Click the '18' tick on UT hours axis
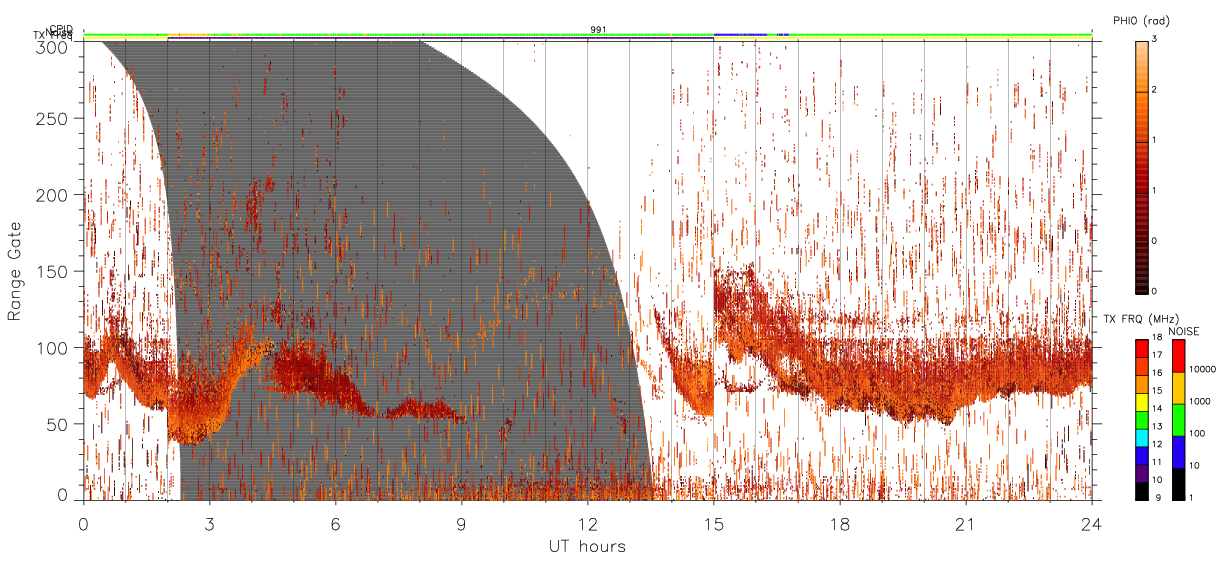1228x567 pixels. [x=840, y=525]
